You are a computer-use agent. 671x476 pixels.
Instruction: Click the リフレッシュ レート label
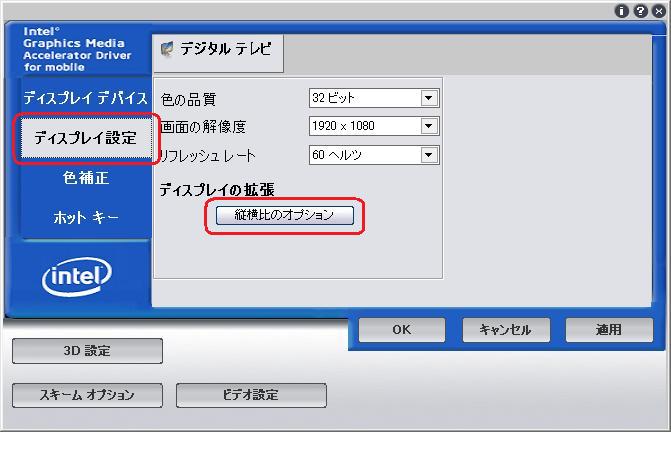coord(207,155)
